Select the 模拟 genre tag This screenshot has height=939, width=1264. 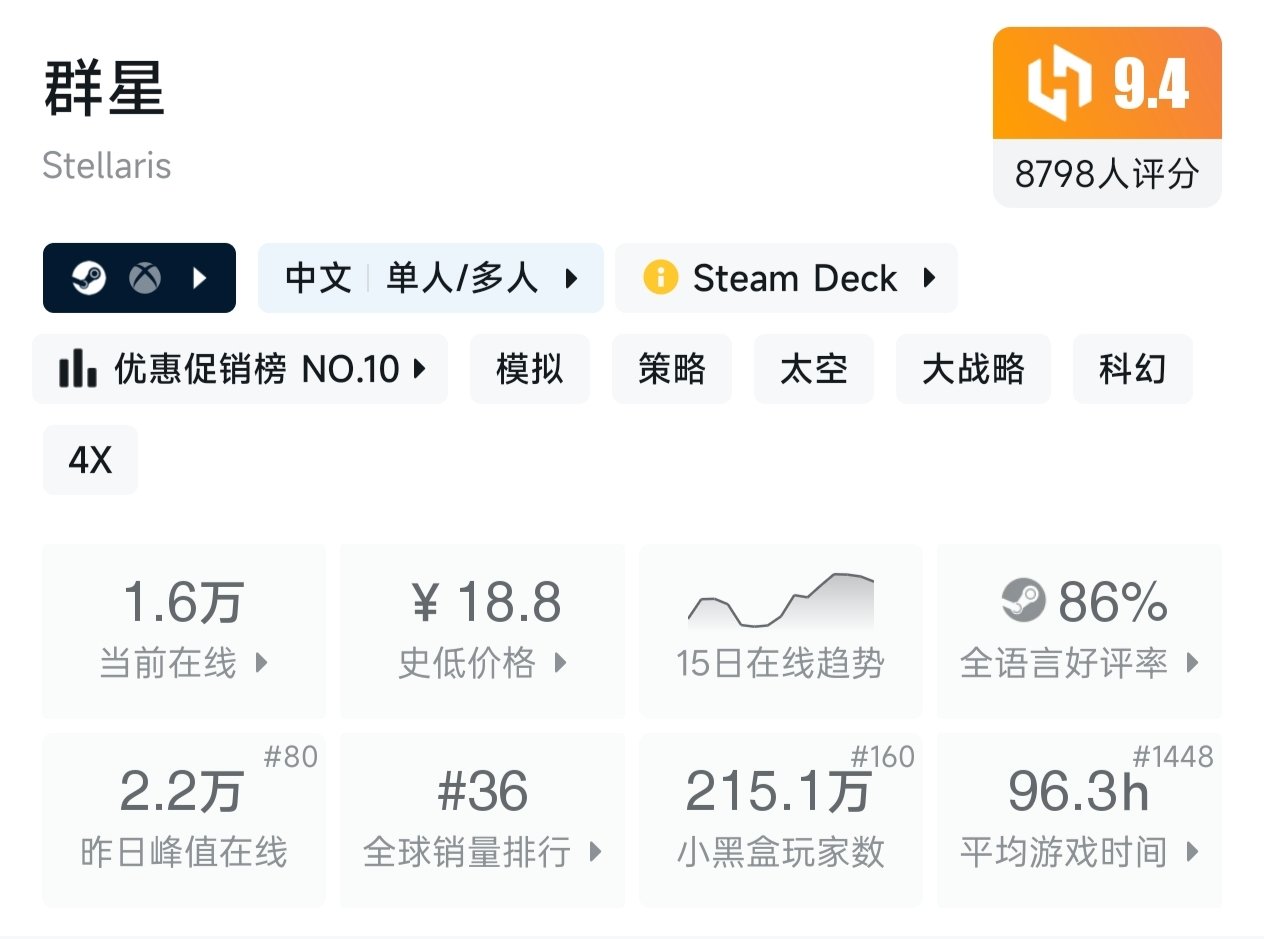(x=530, y=369)
